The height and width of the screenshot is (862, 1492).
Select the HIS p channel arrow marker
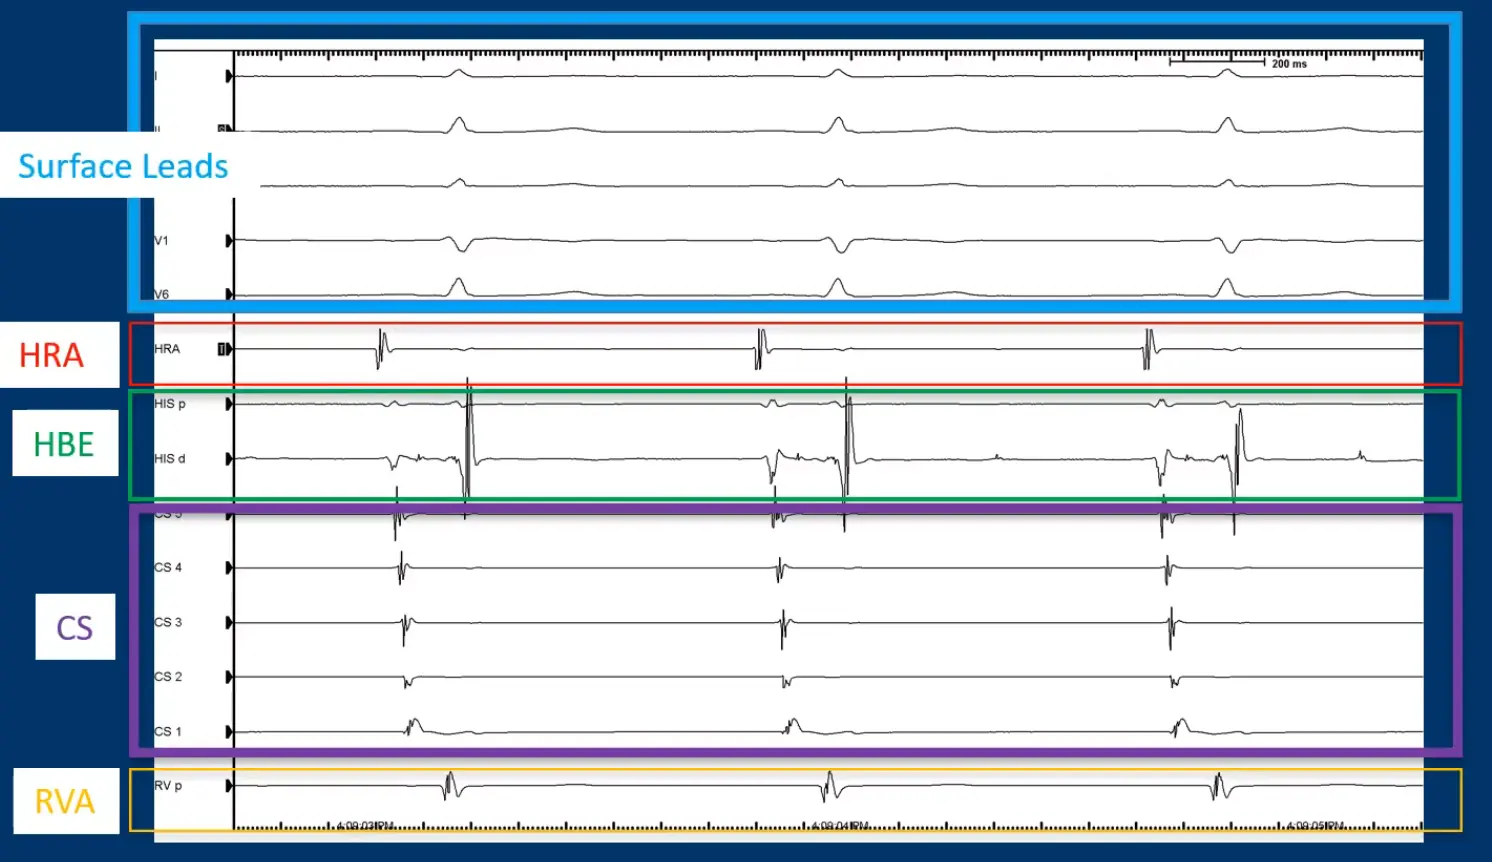(229, 404)
